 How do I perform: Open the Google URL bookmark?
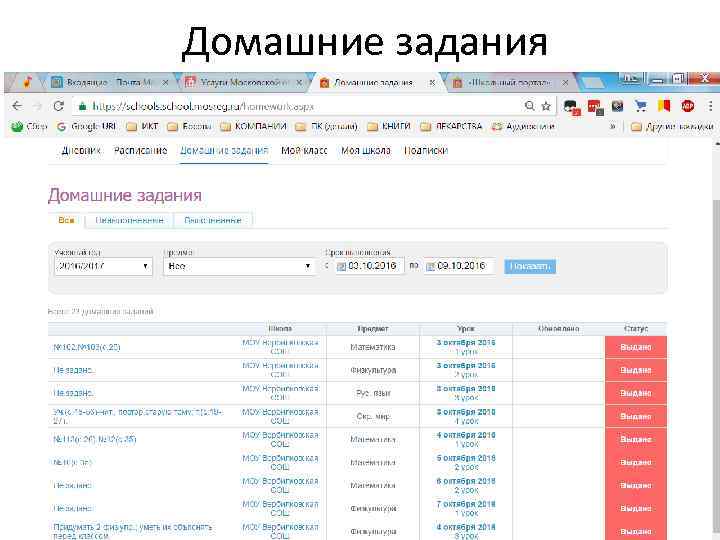[86, 126]
